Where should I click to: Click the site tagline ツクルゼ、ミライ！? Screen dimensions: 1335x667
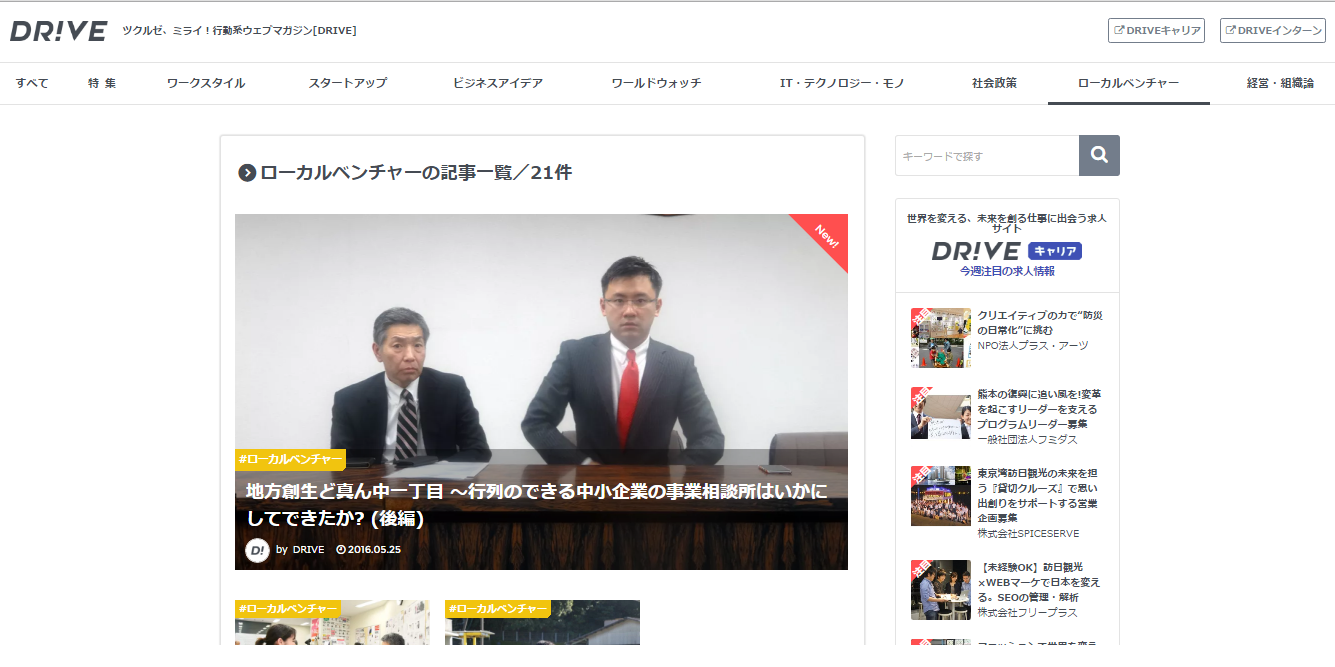[239, 31]
